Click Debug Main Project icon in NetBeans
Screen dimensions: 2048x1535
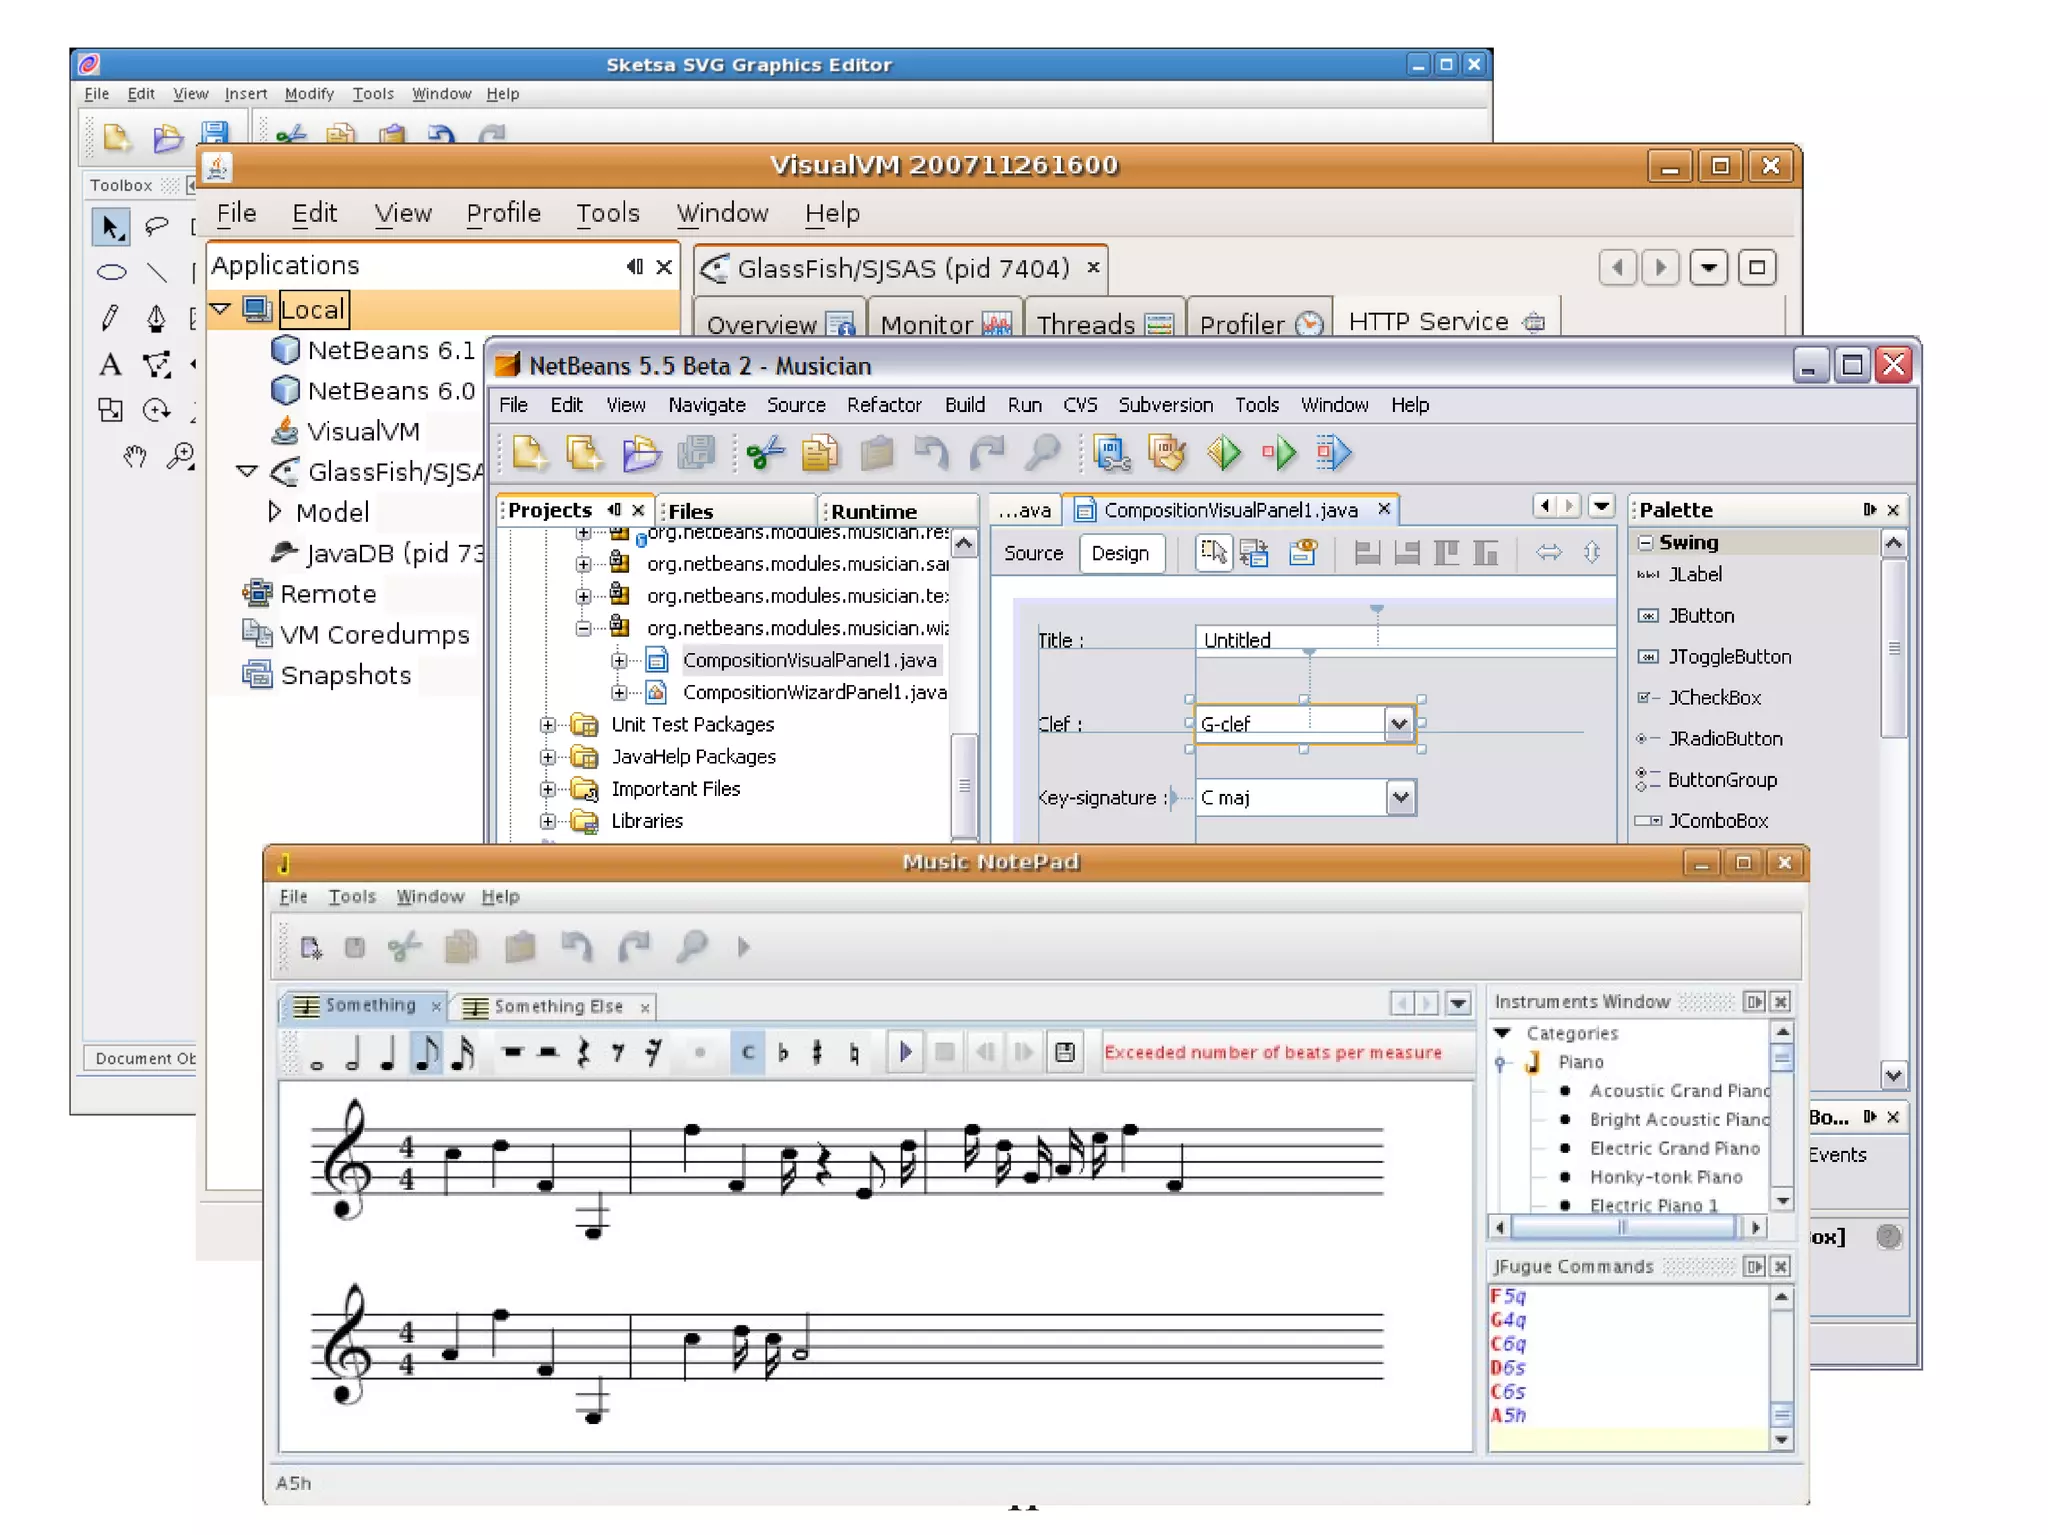1279,453
